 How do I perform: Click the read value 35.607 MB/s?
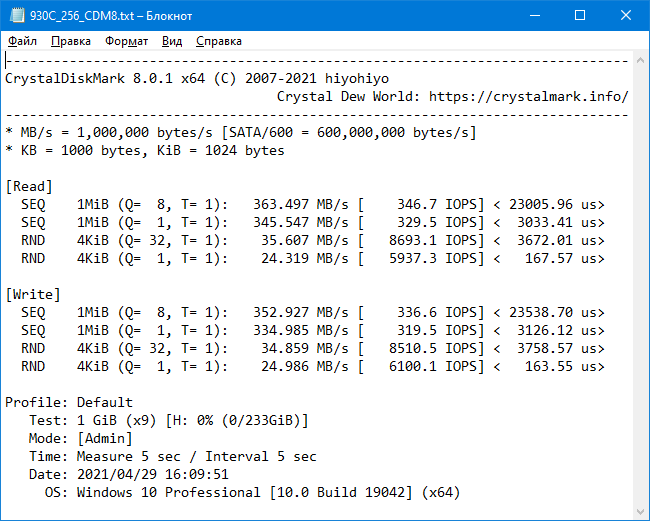click(305, 240)
